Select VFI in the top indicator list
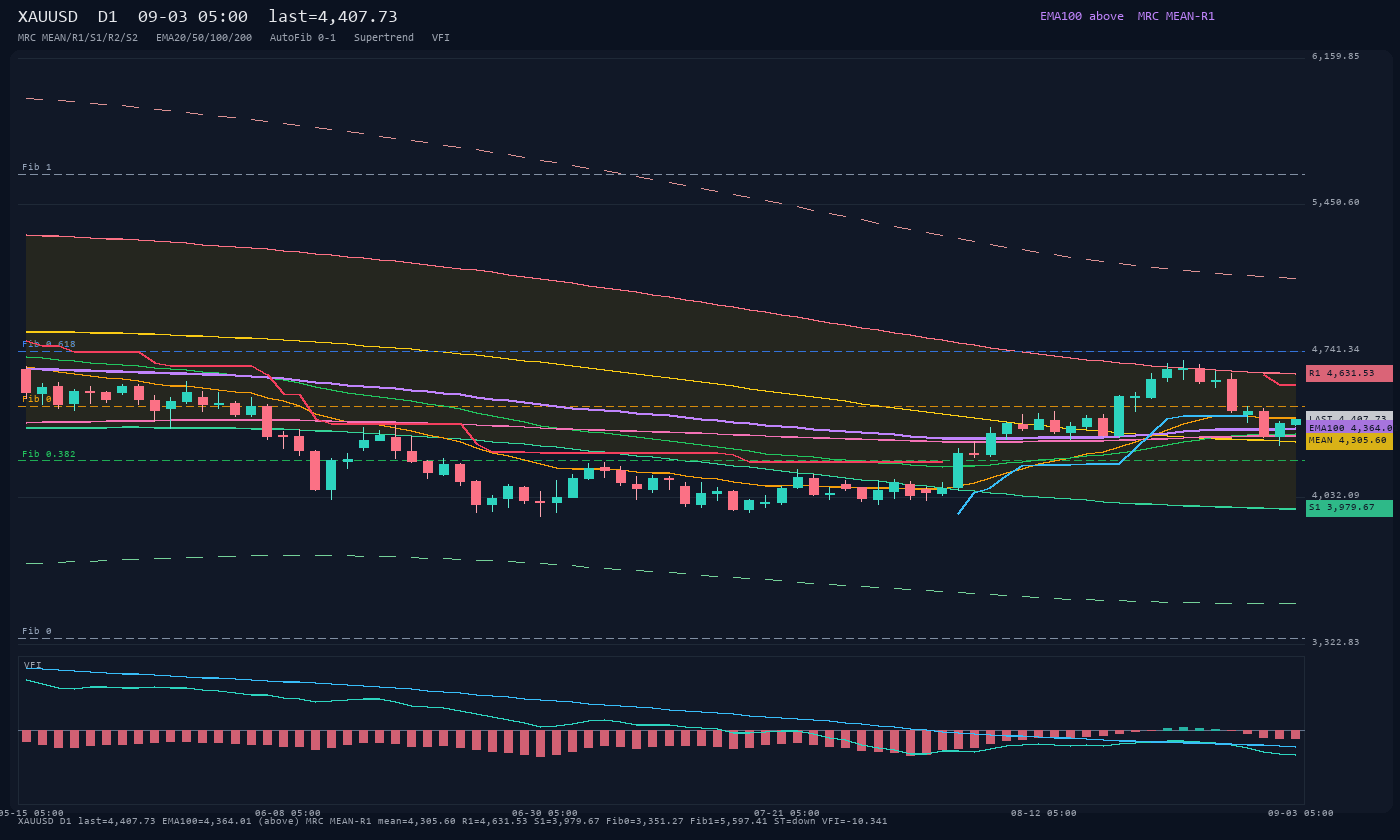 [x=441, y=38]
